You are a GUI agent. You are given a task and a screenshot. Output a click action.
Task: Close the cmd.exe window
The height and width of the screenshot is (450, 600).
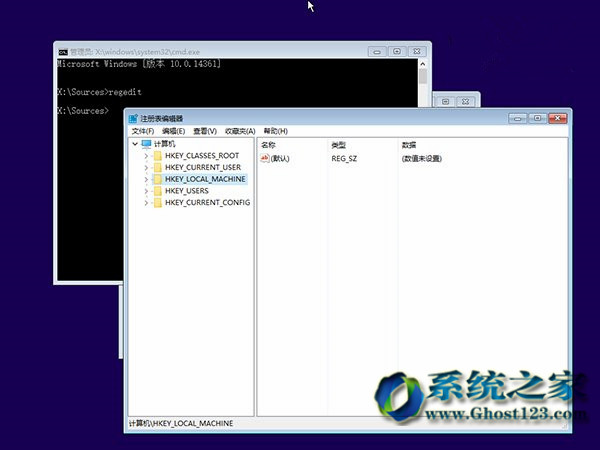417,51
